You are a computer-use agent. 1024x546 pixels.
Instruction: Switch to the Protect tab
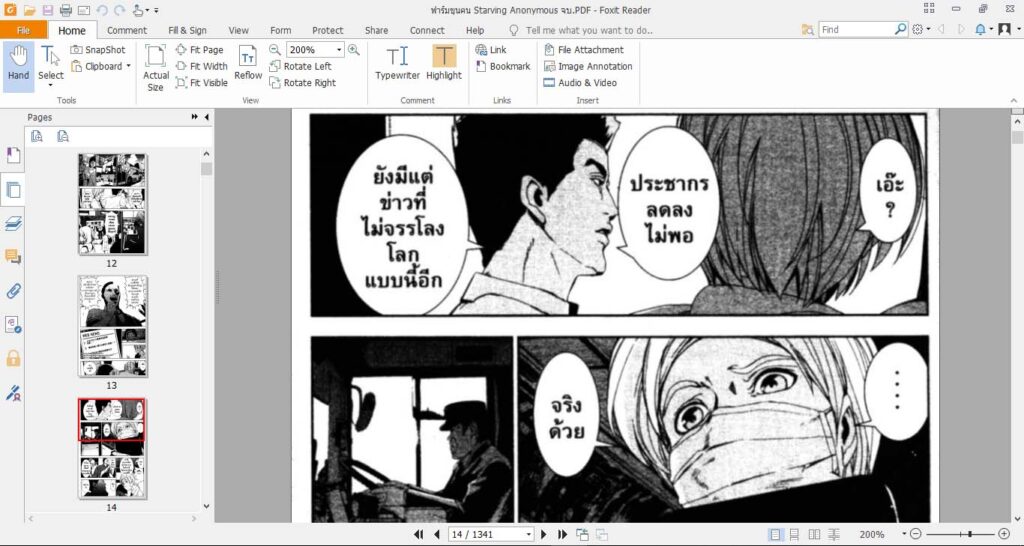[328, 30]
